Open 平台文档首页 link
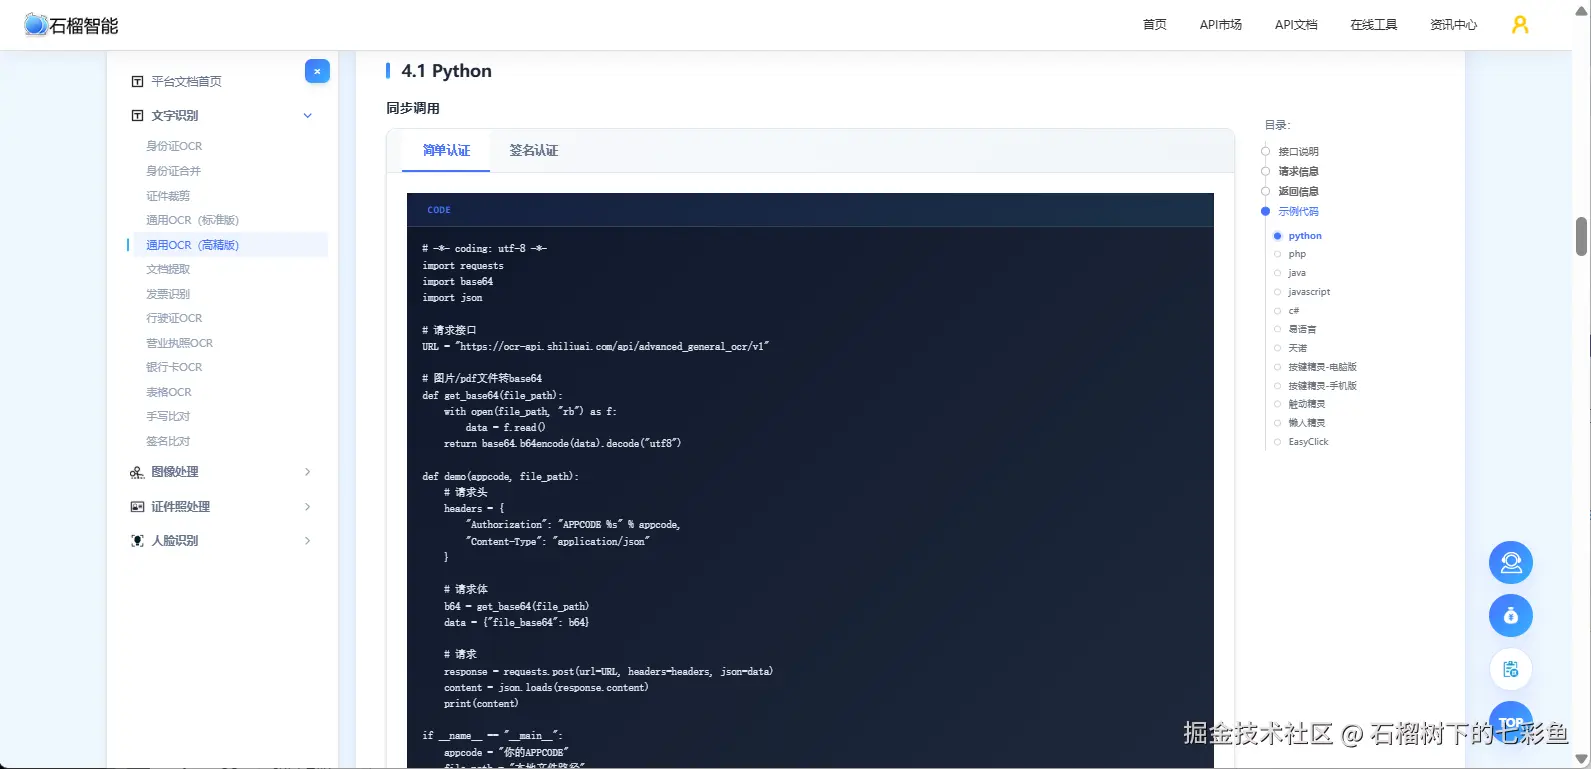This screenshot has height=769, width=1591. pos(187,82)
